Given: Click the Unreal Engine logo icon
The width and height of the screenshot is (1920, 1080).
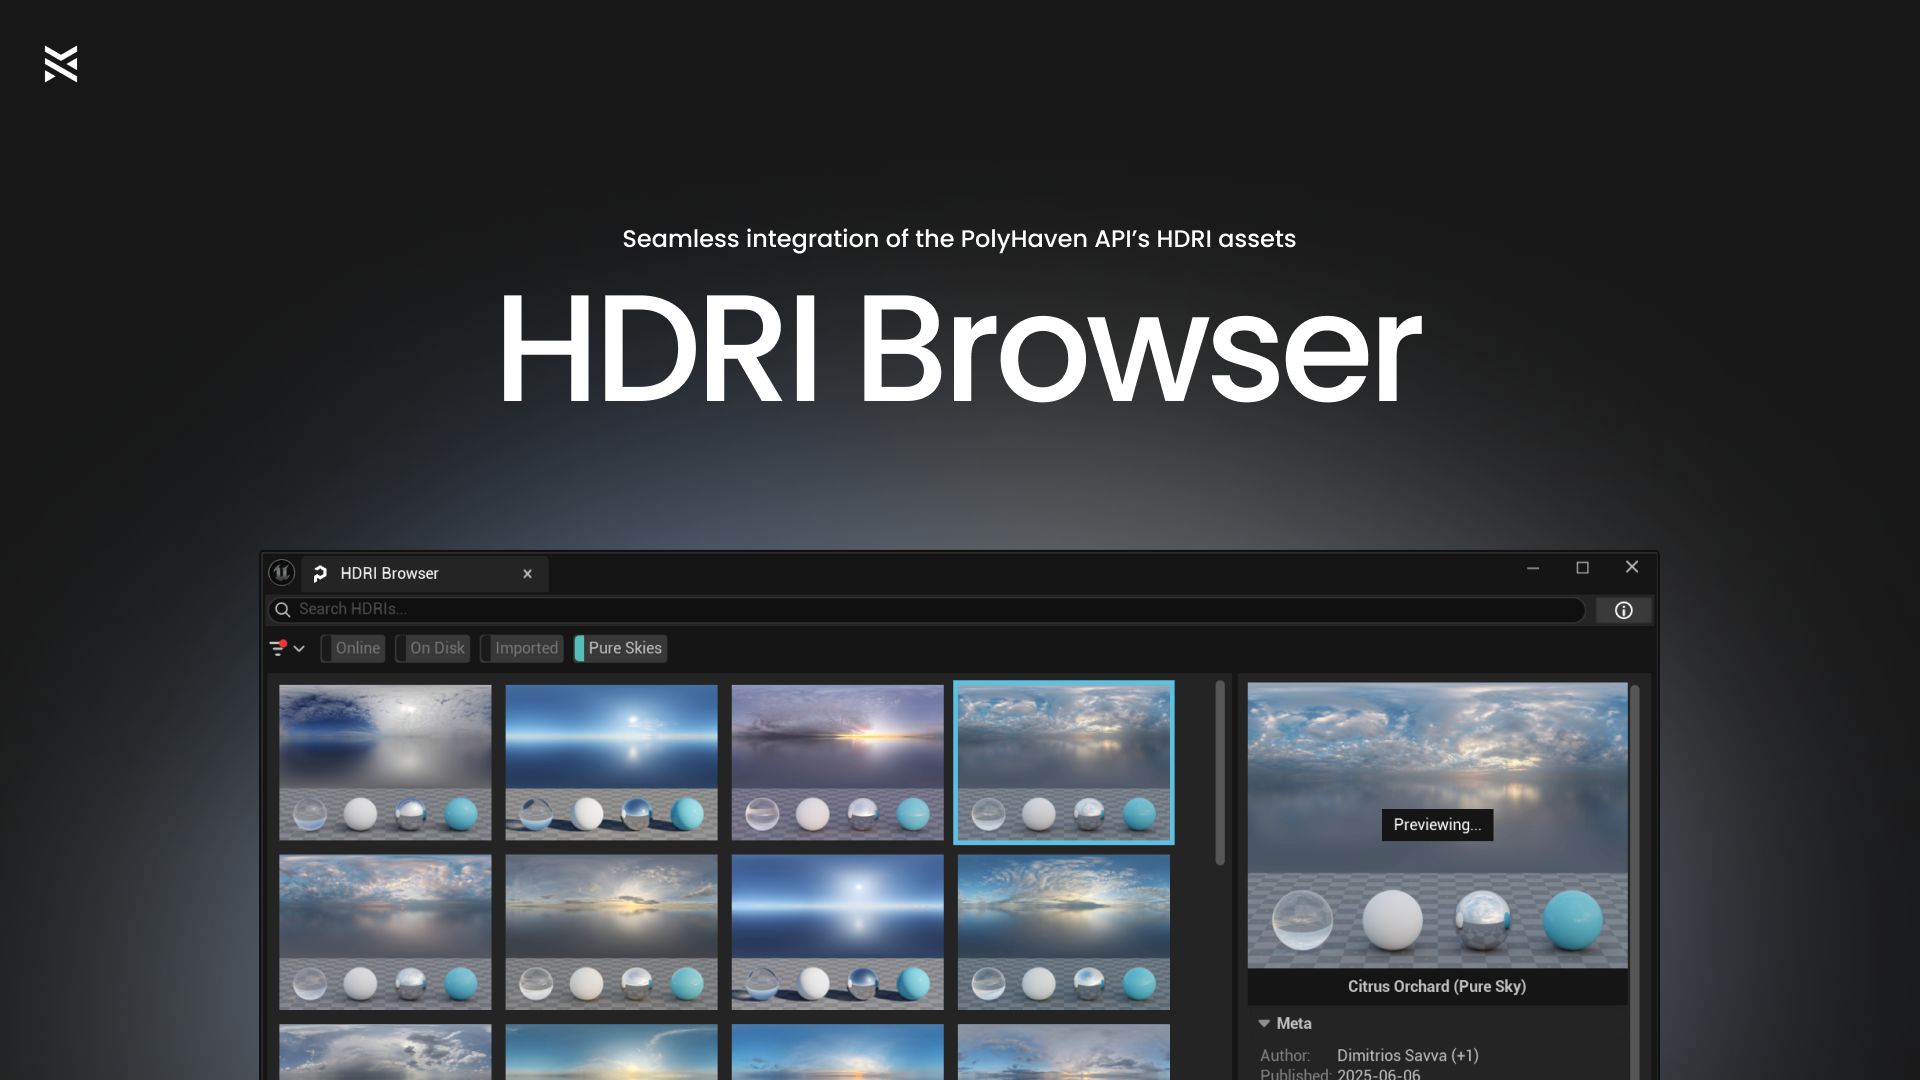Looking at the screenshot, I should (x=282, y=573).
